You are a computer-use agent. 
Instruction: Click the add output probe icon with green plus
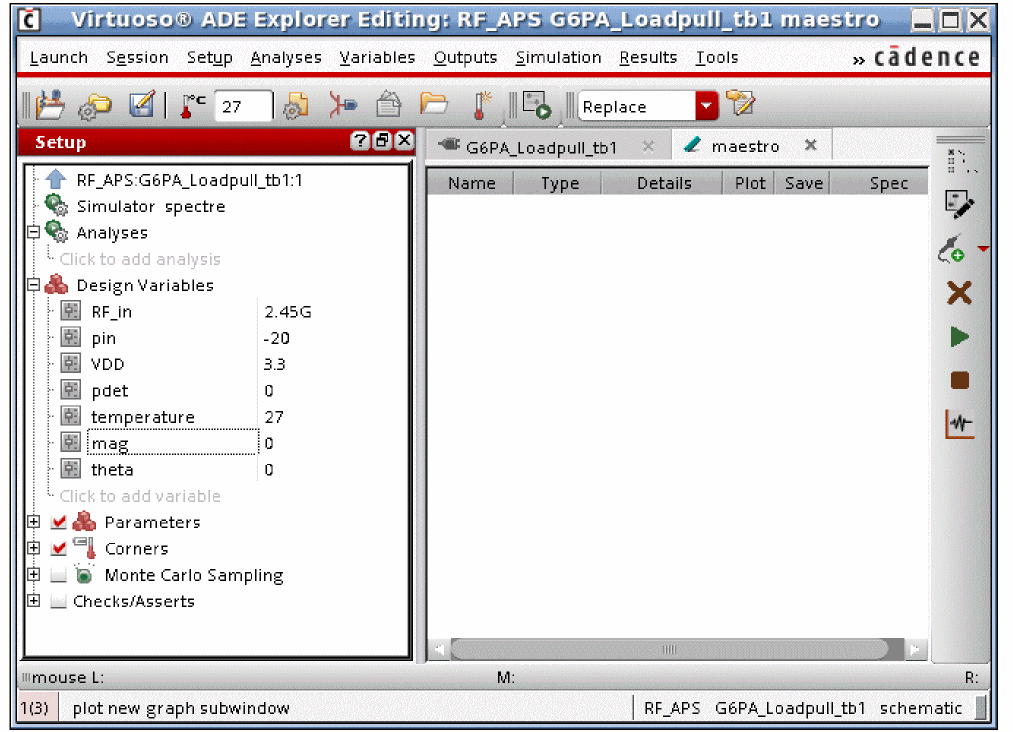pyautogui.click(x=952, y=249)
